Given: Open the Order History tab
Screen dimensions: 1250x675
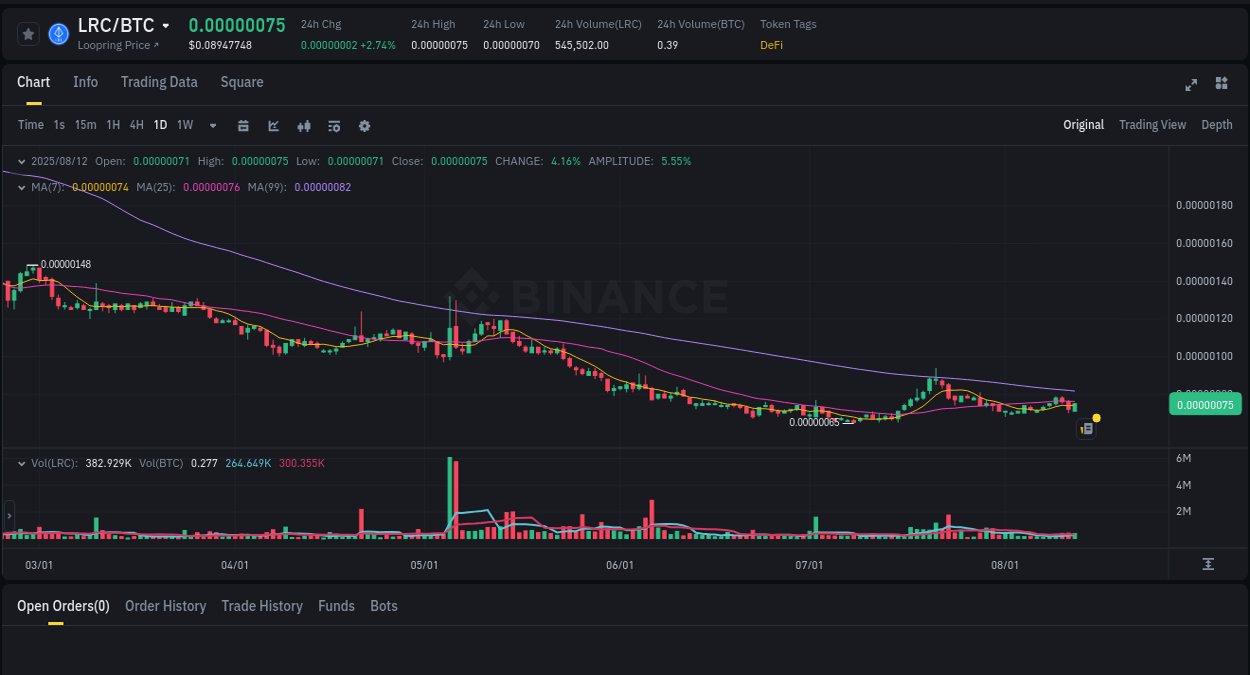Looking at the screenshot, I should (165, 606).
